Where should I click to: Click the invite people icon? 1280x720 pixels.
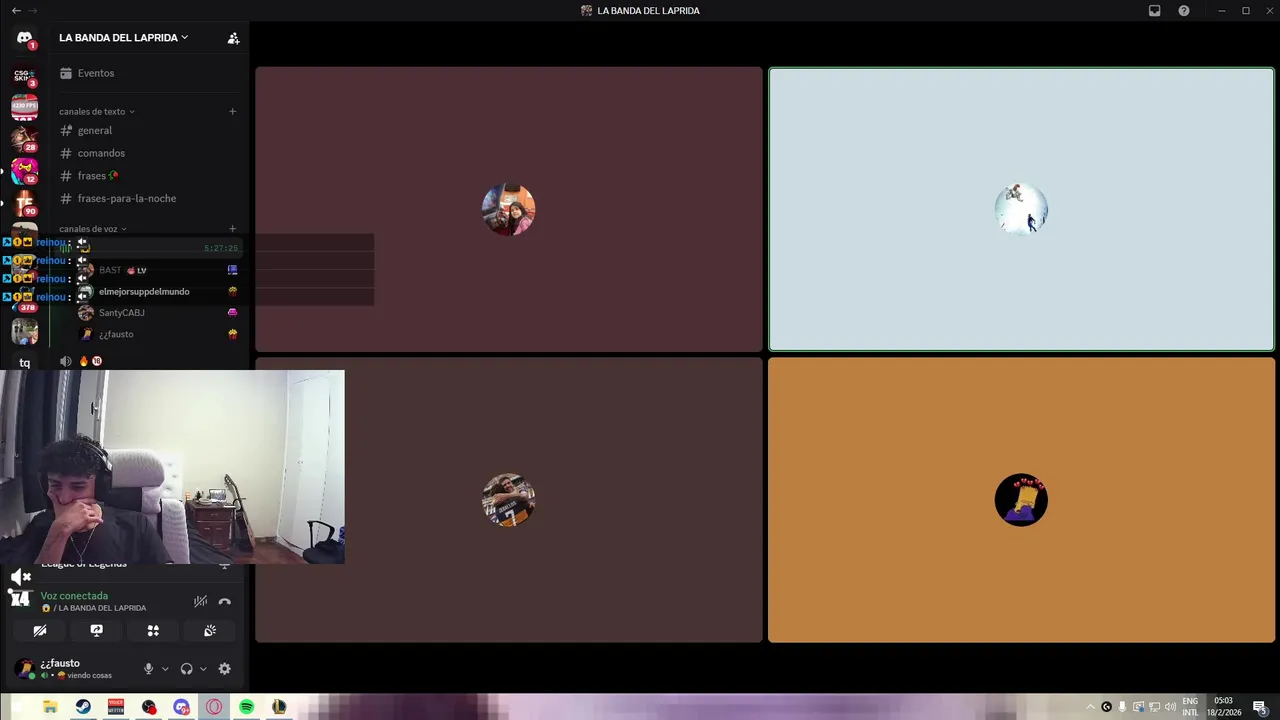click(233, 38)
